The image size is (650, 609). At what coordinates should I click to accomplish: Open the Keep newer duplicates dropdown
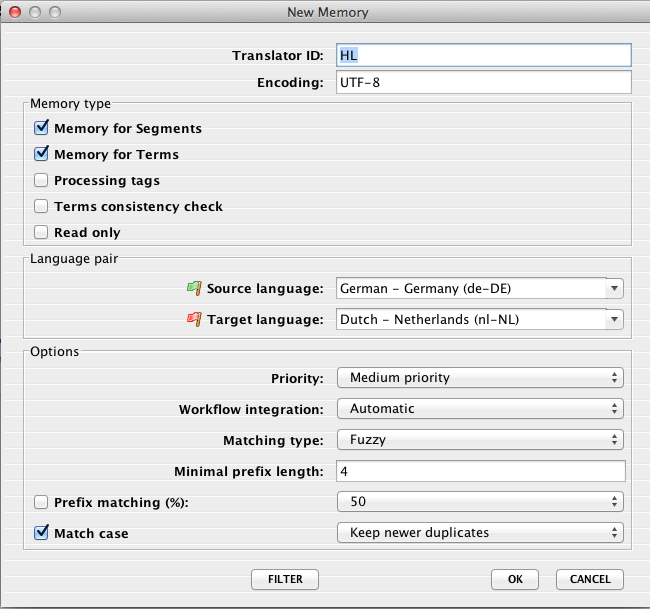point(480,533)
